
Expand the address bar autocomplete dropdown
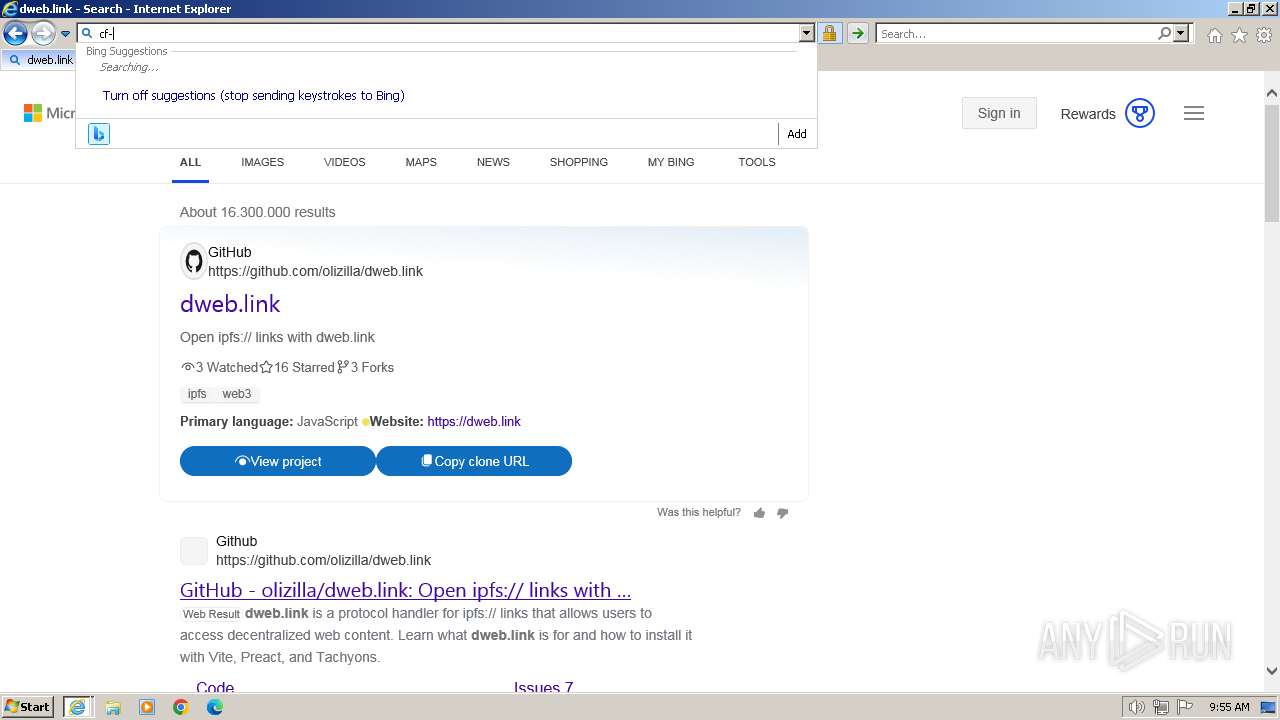pos(807,33)
